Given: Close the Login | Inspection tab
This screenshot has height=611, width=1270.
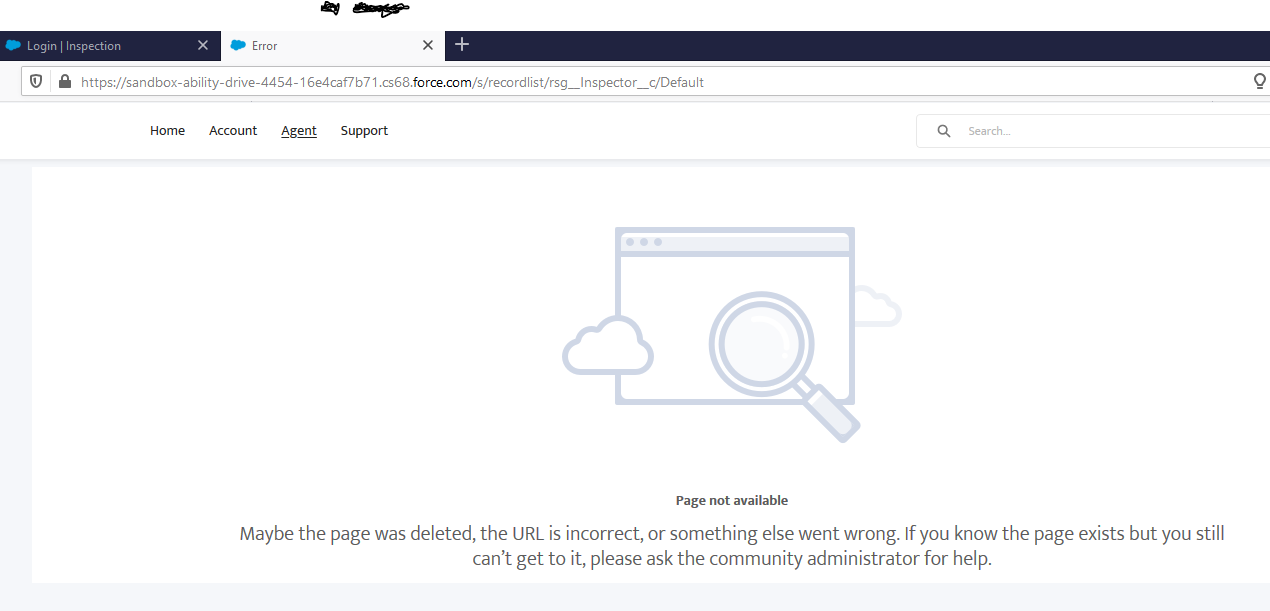Looking at the screenshot, I should 203,45.
